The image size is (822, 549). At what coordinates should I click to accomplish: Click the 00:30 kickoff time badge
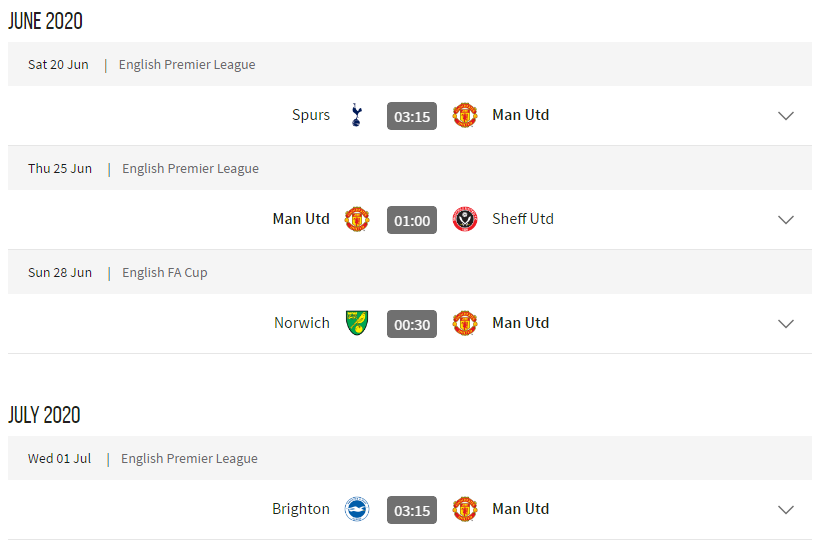coord(412,324)
